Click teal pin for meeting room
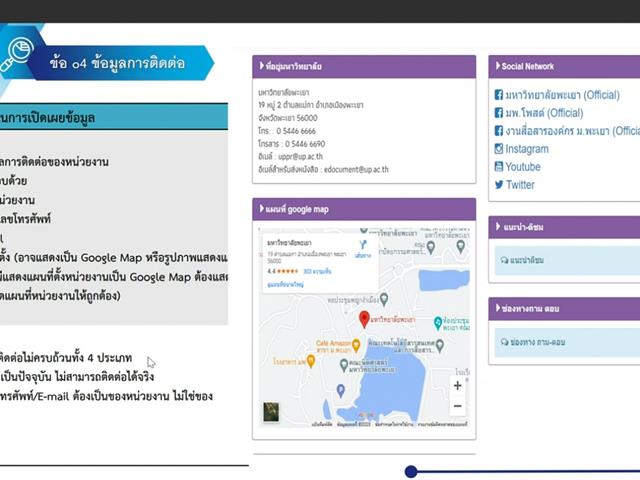Viewport: 640px width, 480px height. point(438,323)
